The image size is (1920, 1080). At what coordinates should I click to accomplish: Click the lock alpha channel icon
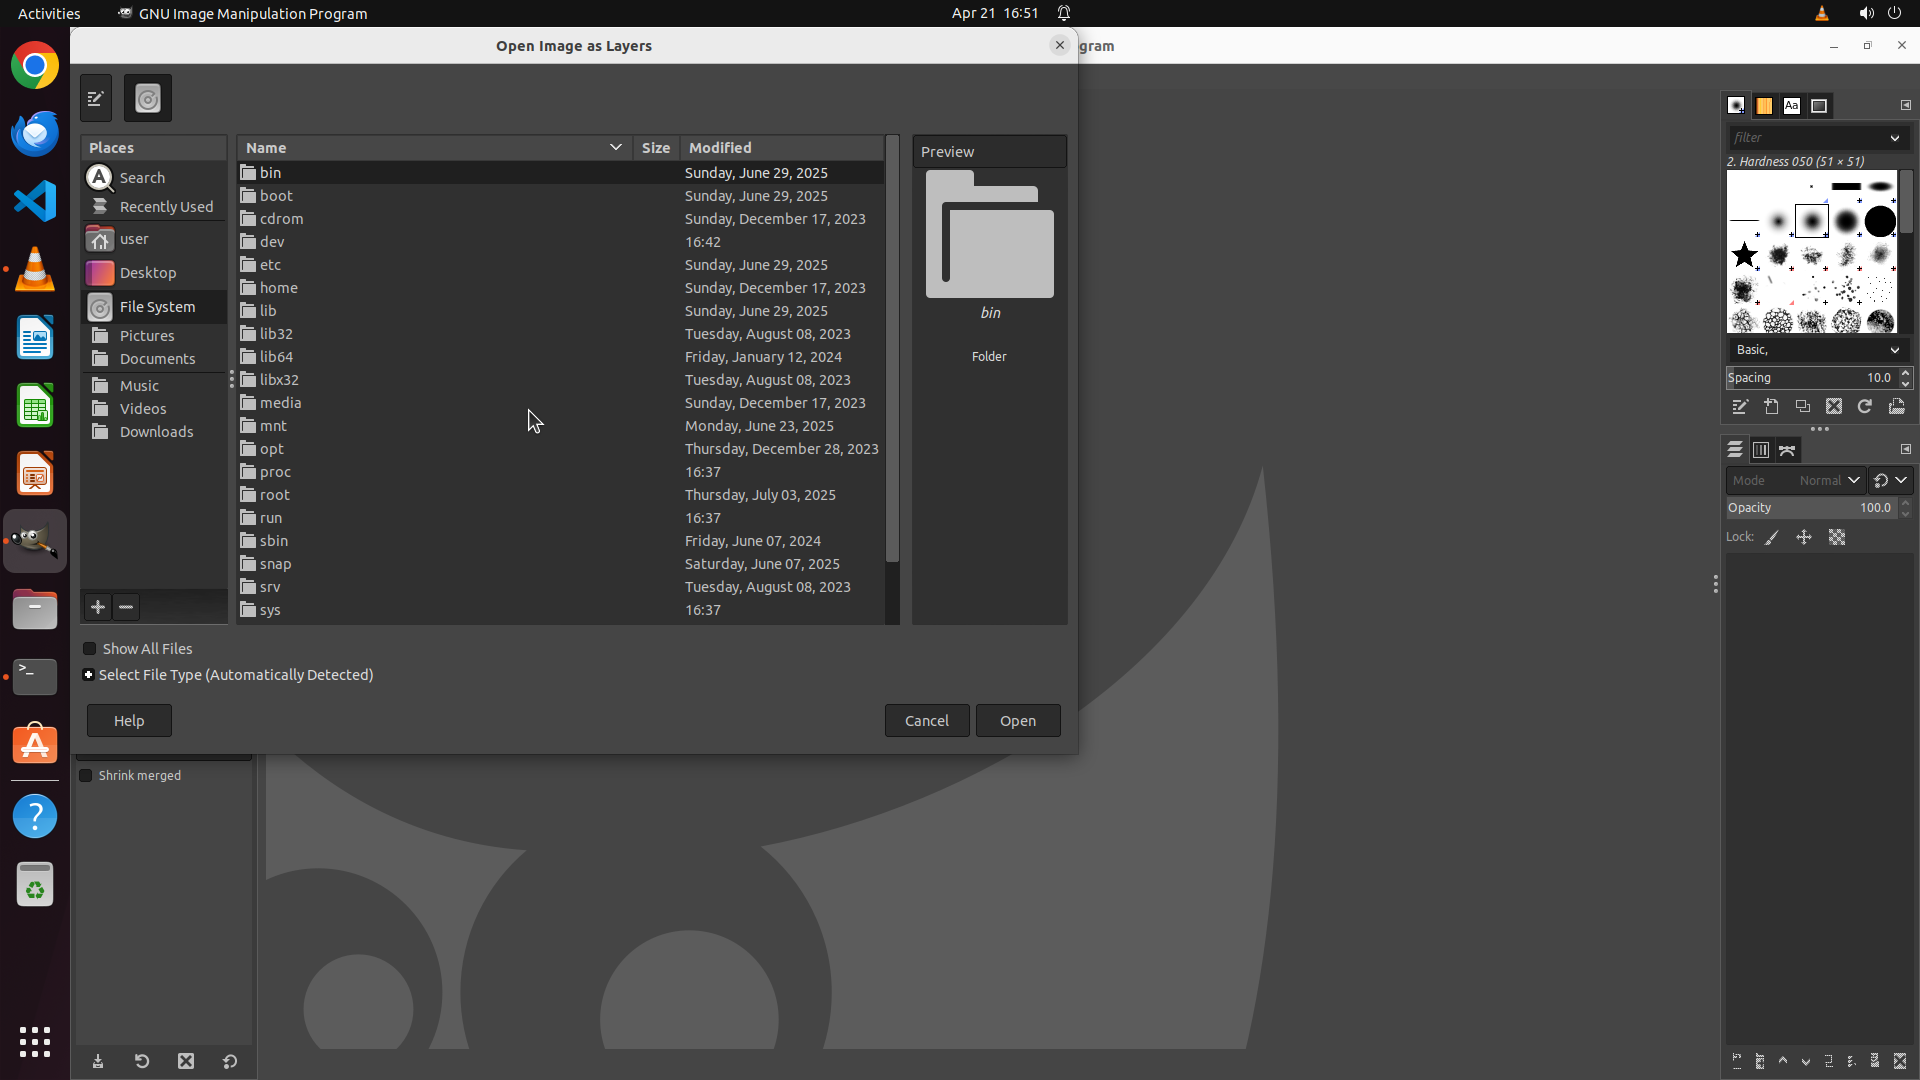(1837, 538)
